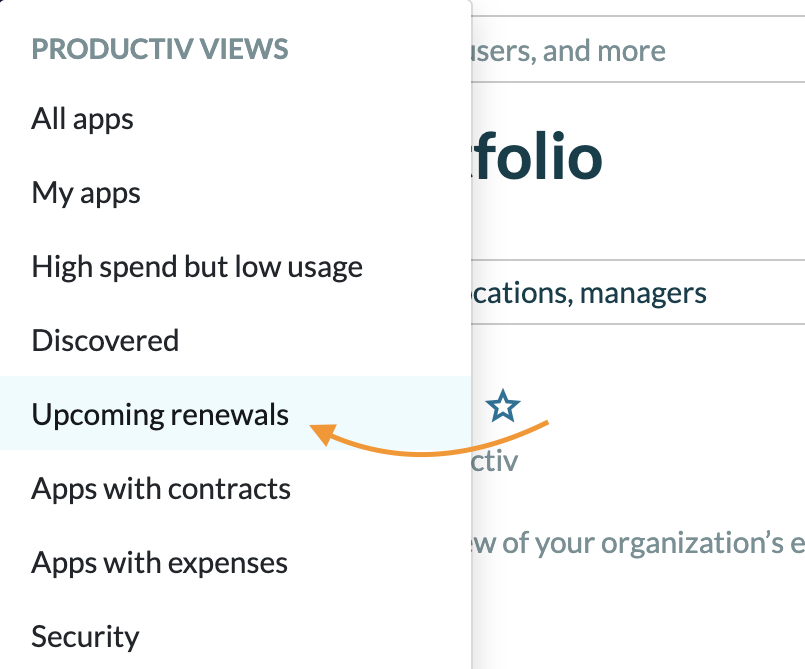805x669 pixels.
Task: Click empty panel space right of Security
Action: (300, 637)
